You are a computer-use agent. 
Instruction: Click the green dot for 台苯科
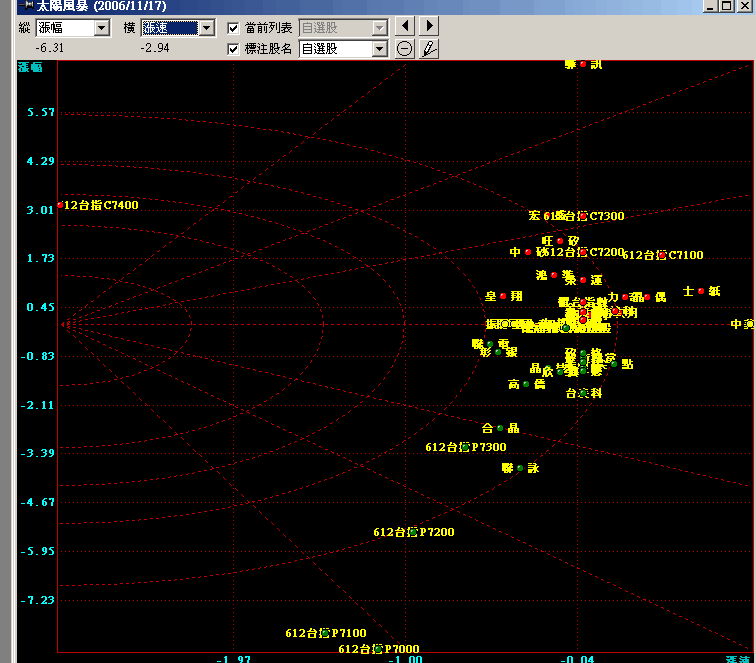(x=583, y=393)
